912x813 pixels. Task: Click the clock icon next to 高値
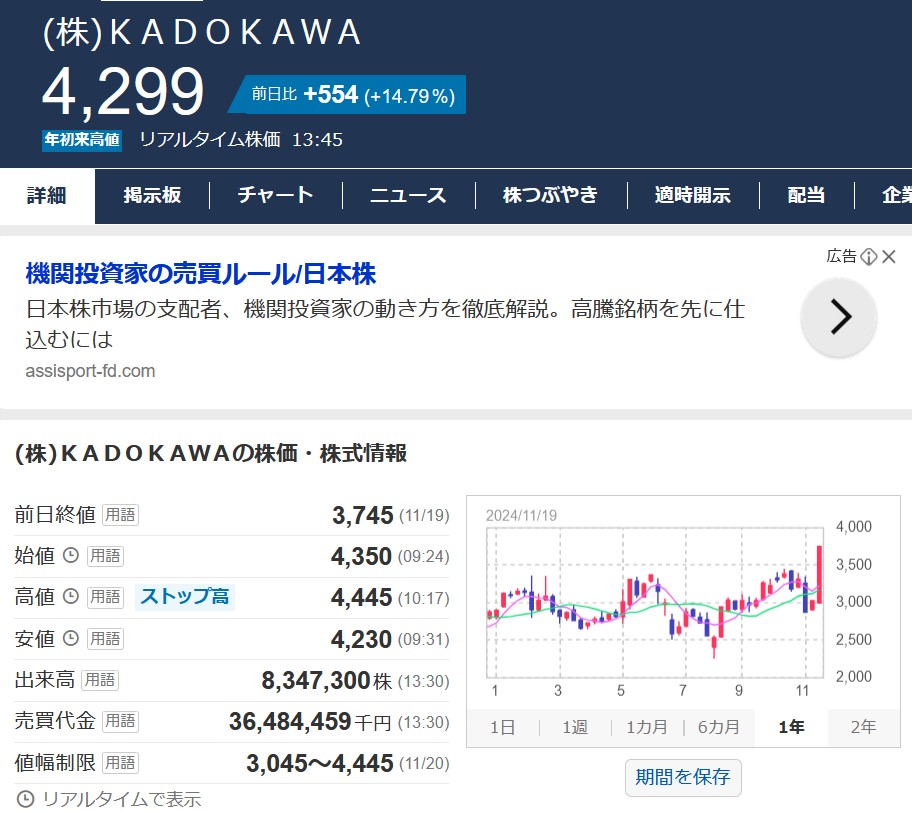click(70, 597)
